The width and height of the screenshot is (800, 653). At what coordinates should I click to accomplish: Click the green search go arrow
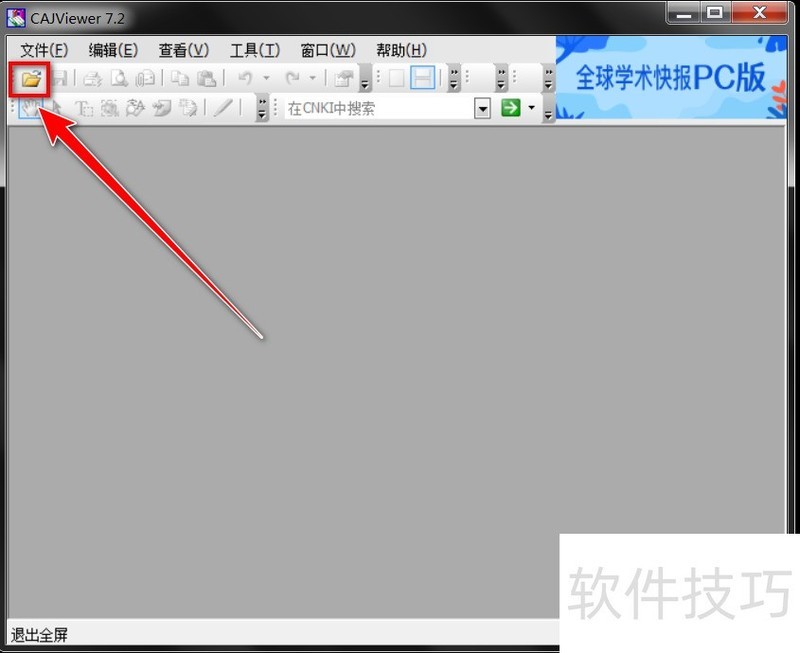tap(511, 108)
